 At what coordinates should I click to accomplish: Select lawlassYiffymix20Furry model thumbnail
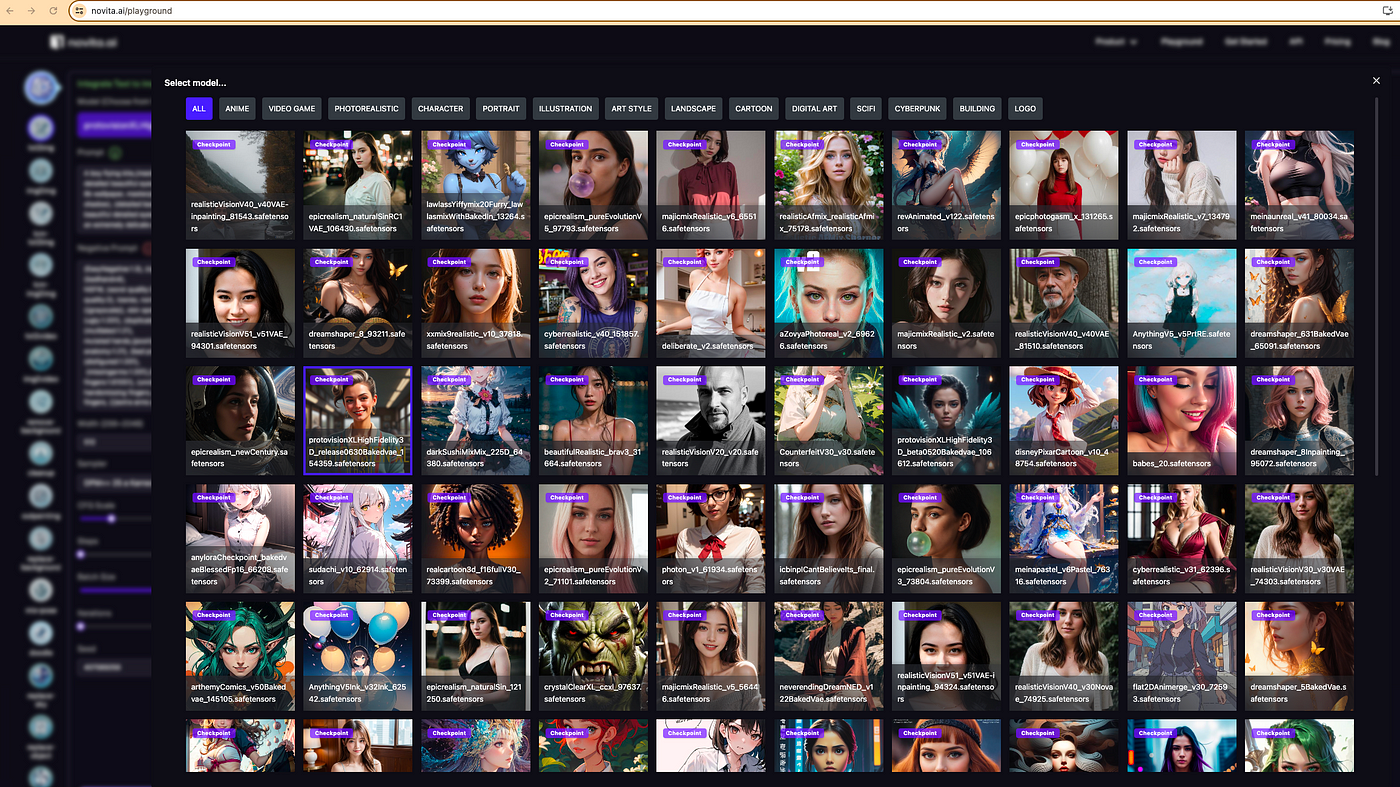coord(476,185)
